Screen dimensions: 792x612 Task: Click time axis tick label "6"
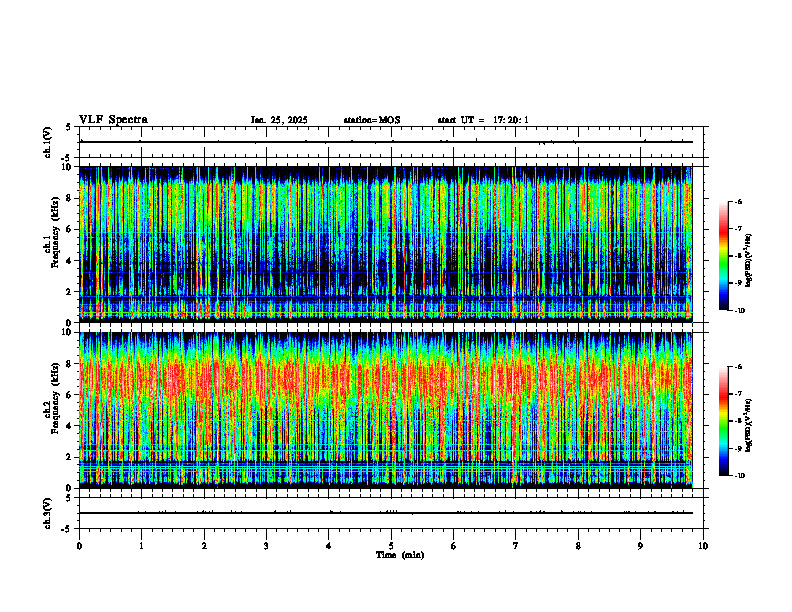453,546
